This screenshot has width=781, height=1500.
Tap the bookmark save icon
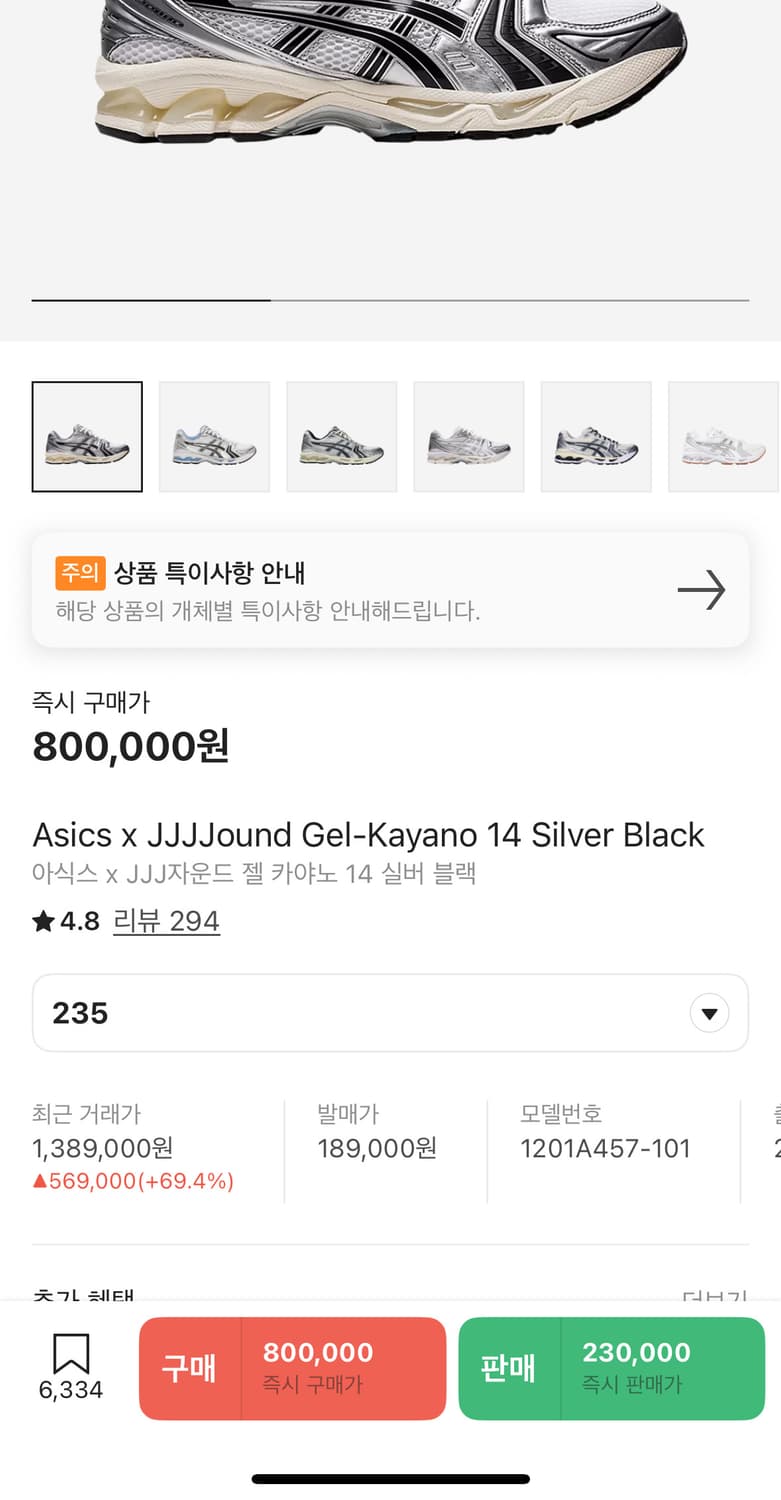pyautogui.click(x=71, y=1355)
